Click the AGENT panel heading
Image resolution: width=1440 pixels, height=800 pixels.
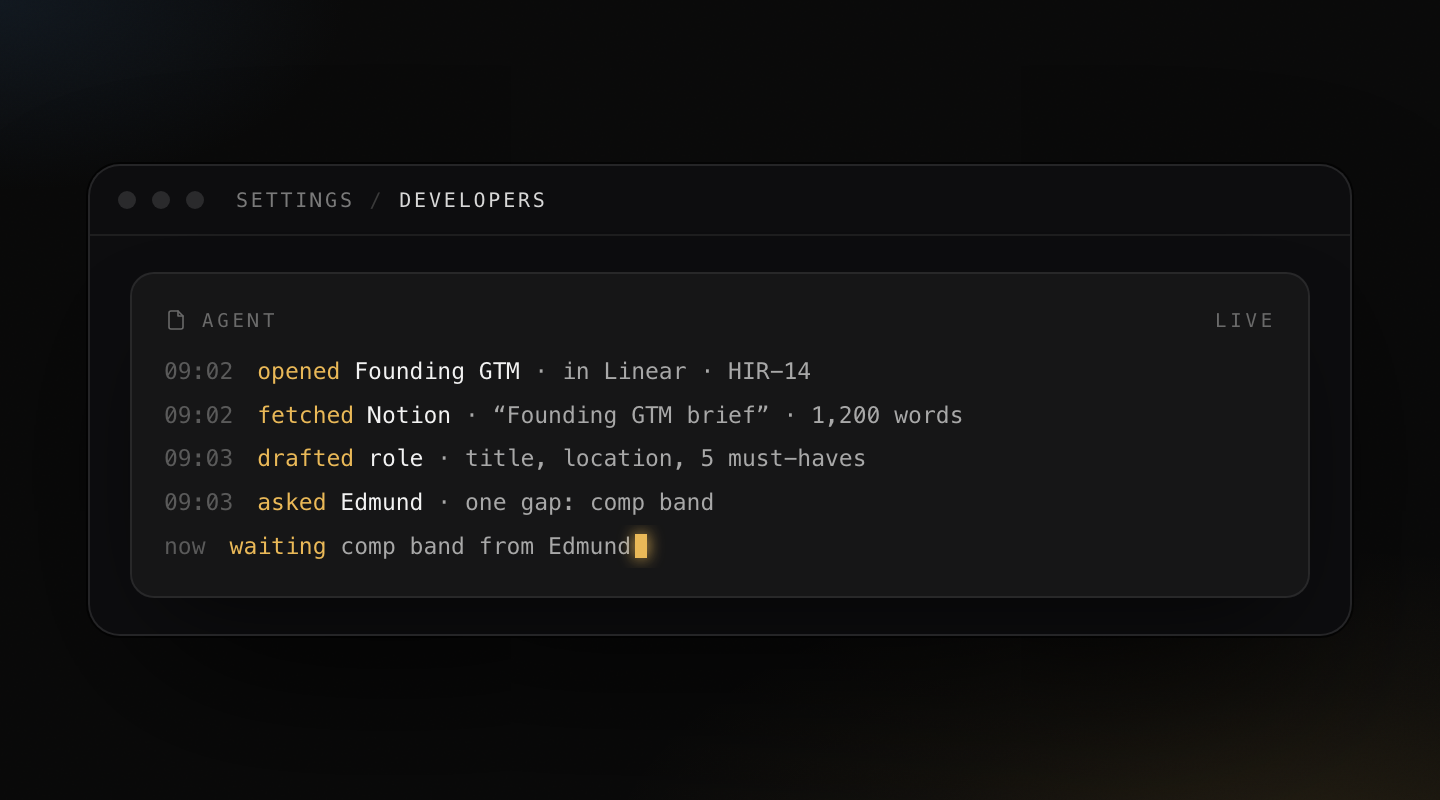(239, 320)
